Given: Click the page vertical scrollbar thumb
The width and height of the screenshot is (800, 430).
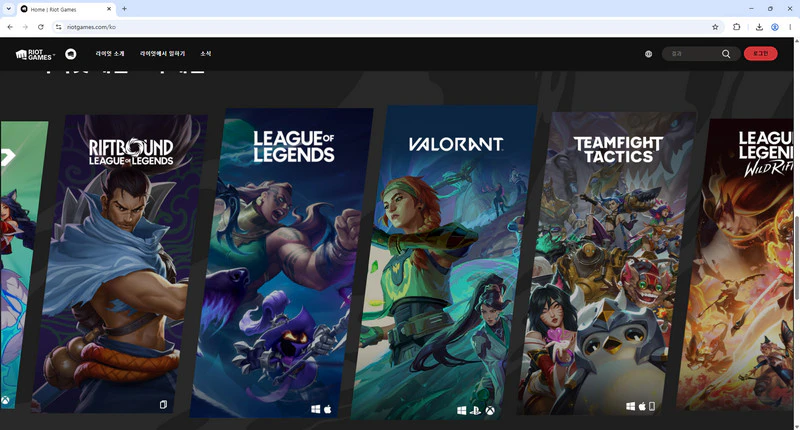Looking at the screenshot, I should (797, 258).
